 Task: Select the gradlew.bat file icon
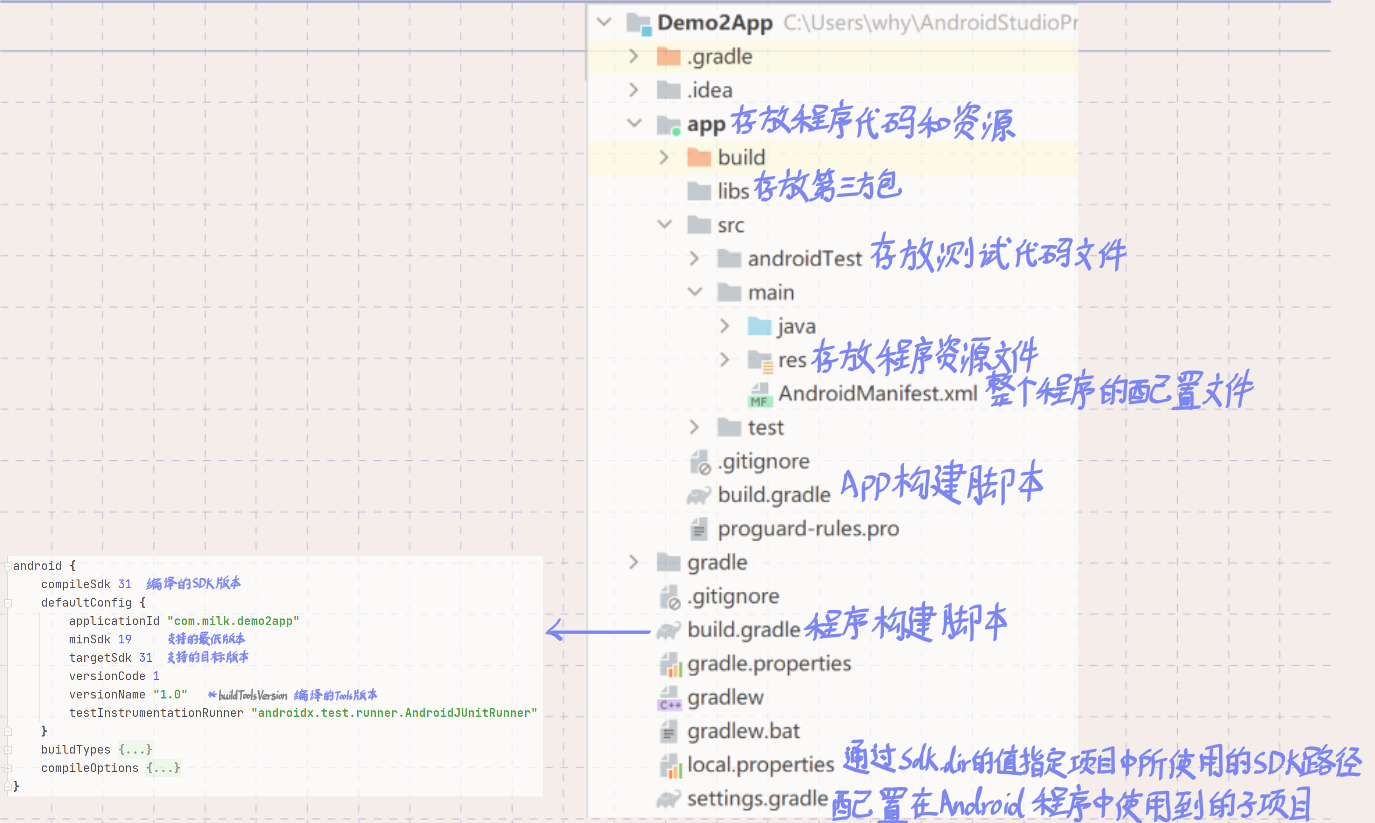click(669, 732)
